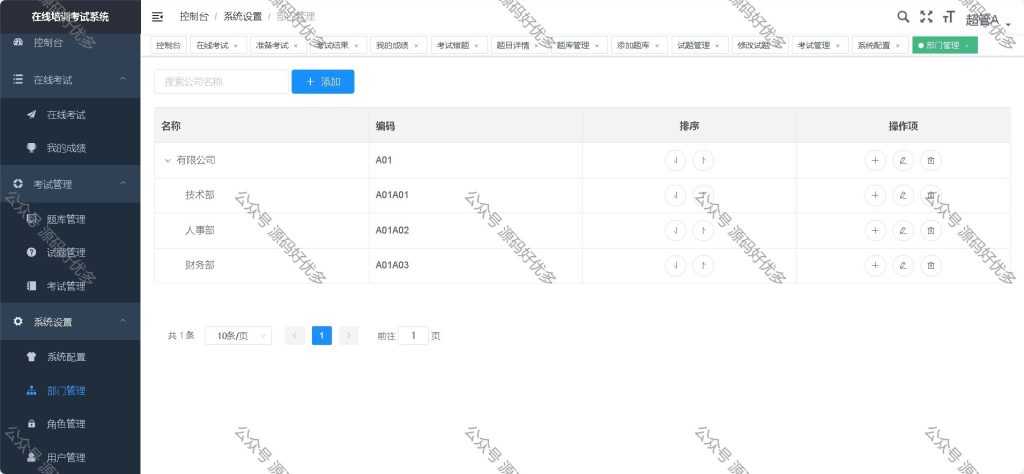Move 人事部 row up
Screen dimensions: 1024x474
703,230
